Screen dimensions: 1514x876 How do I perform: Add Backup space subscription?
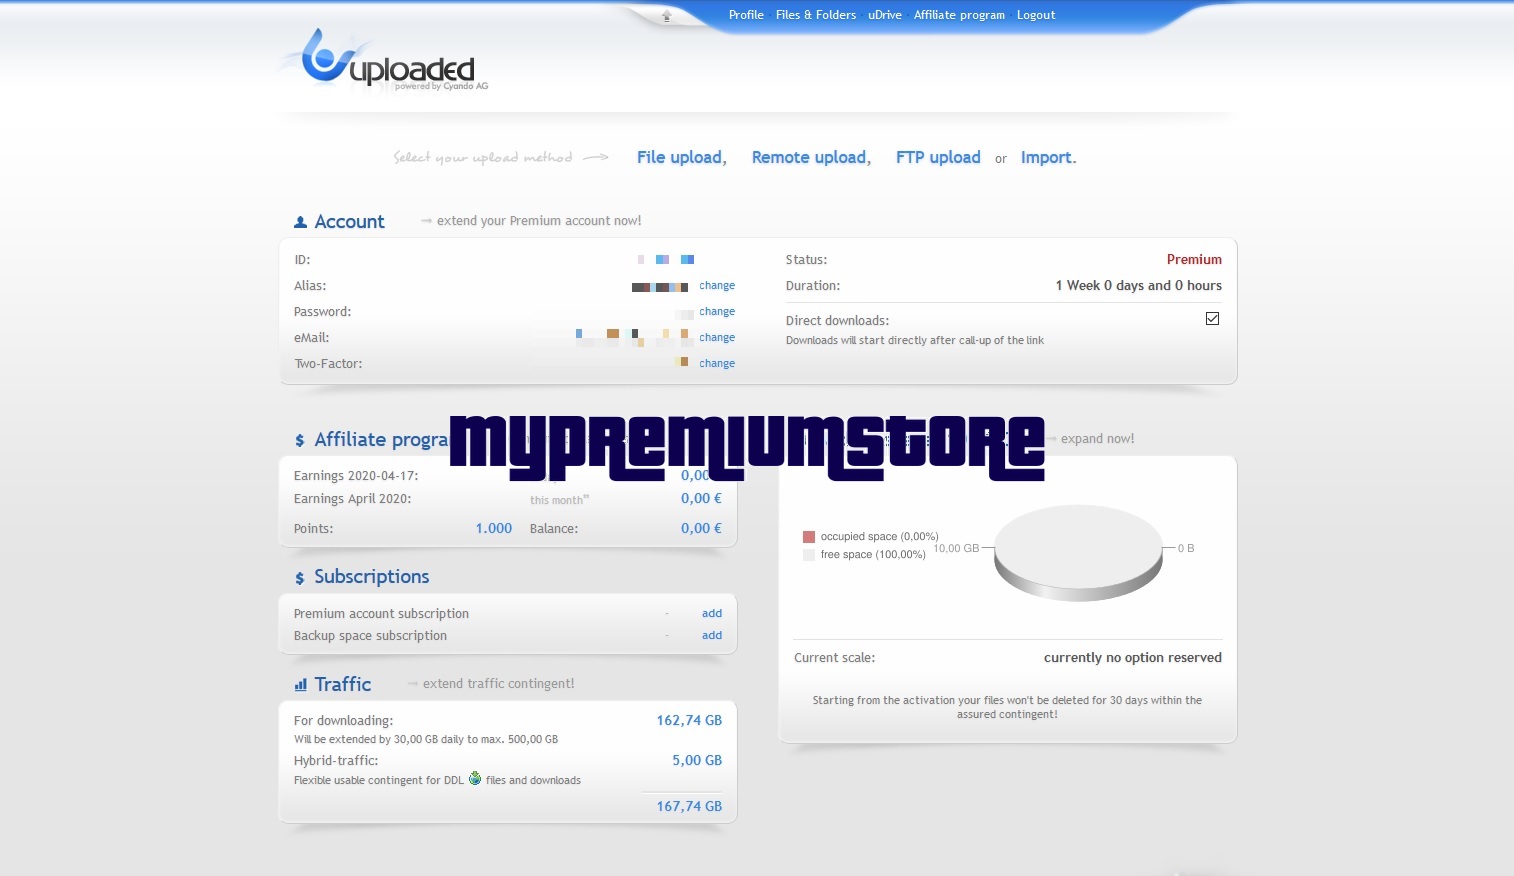pyautogui.click(x=712, y=636)
